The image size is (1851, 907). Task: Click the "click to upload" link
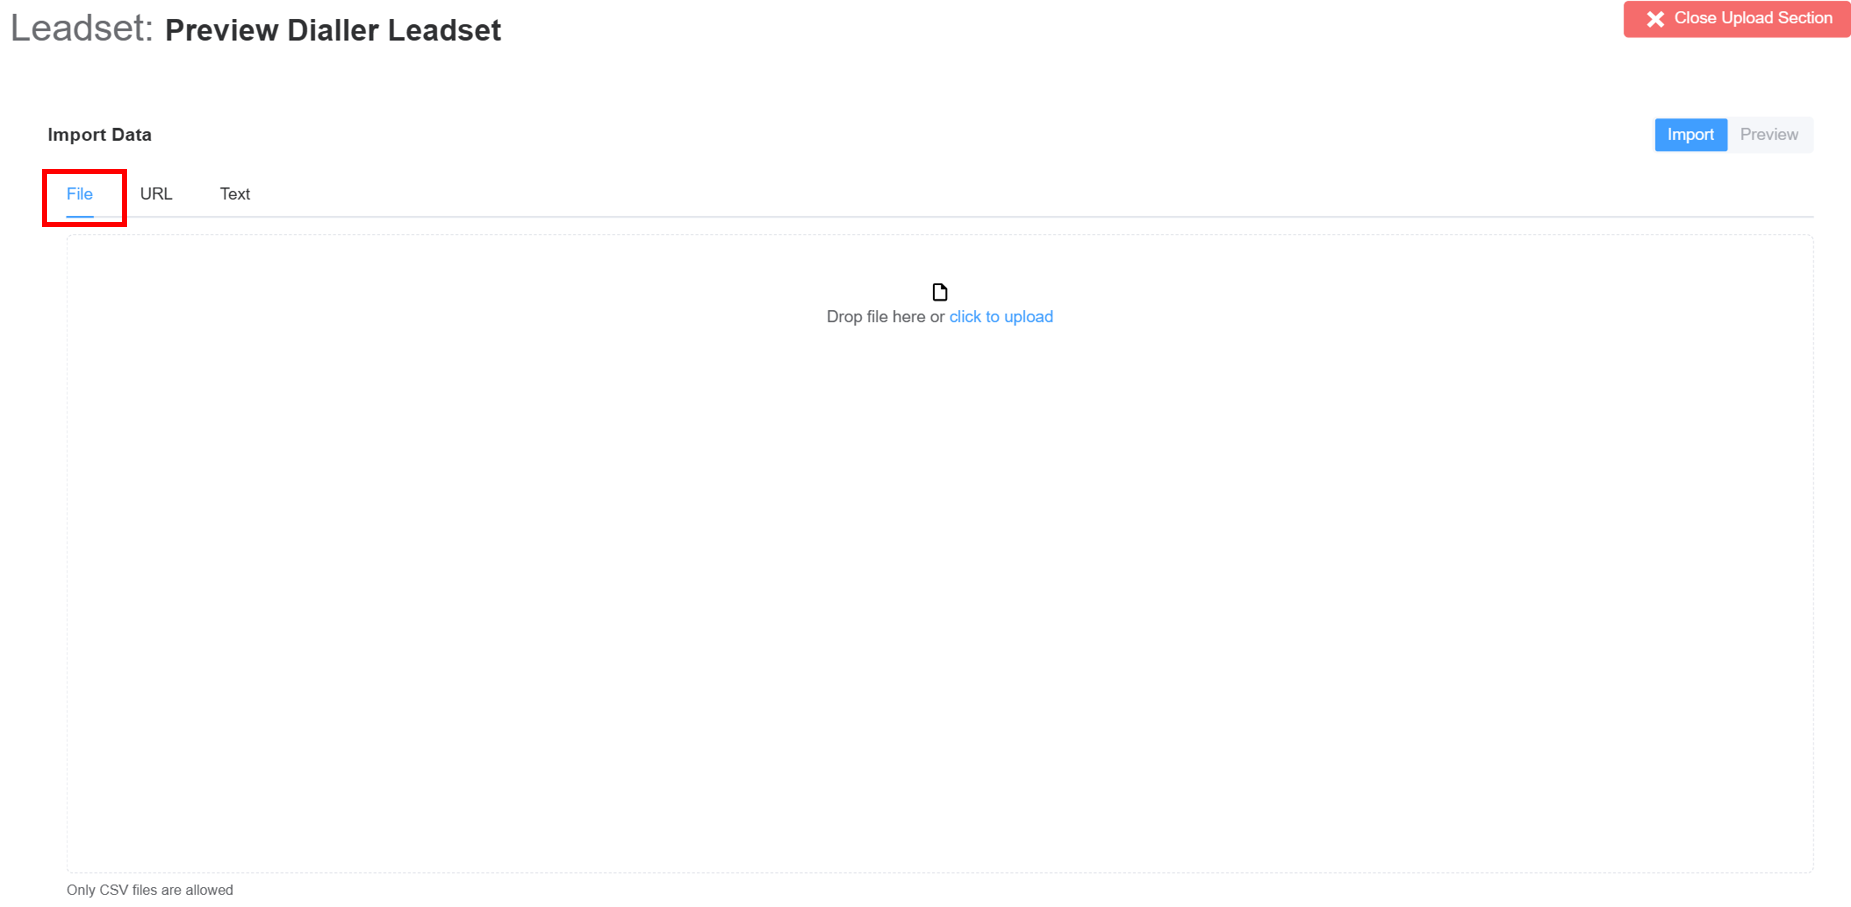[1000, 317]
